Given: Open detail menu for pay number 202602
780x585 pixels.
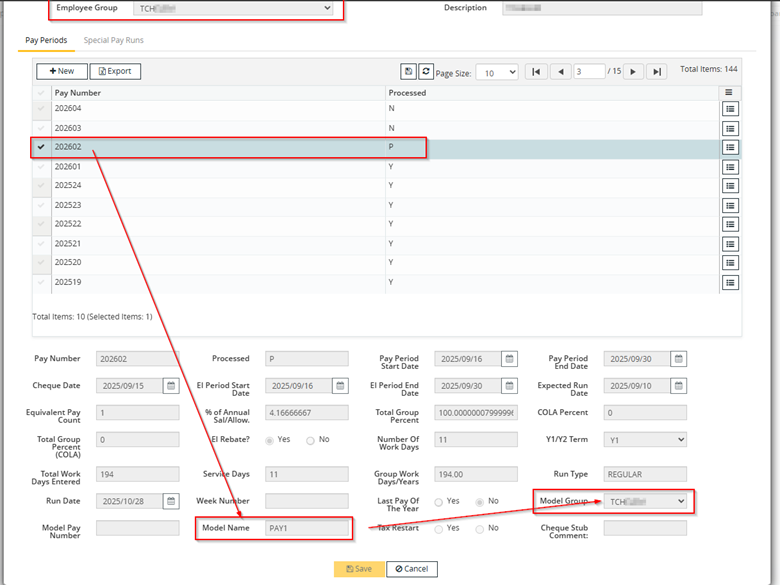Looking at the screenshot, I should click(730, 147).
